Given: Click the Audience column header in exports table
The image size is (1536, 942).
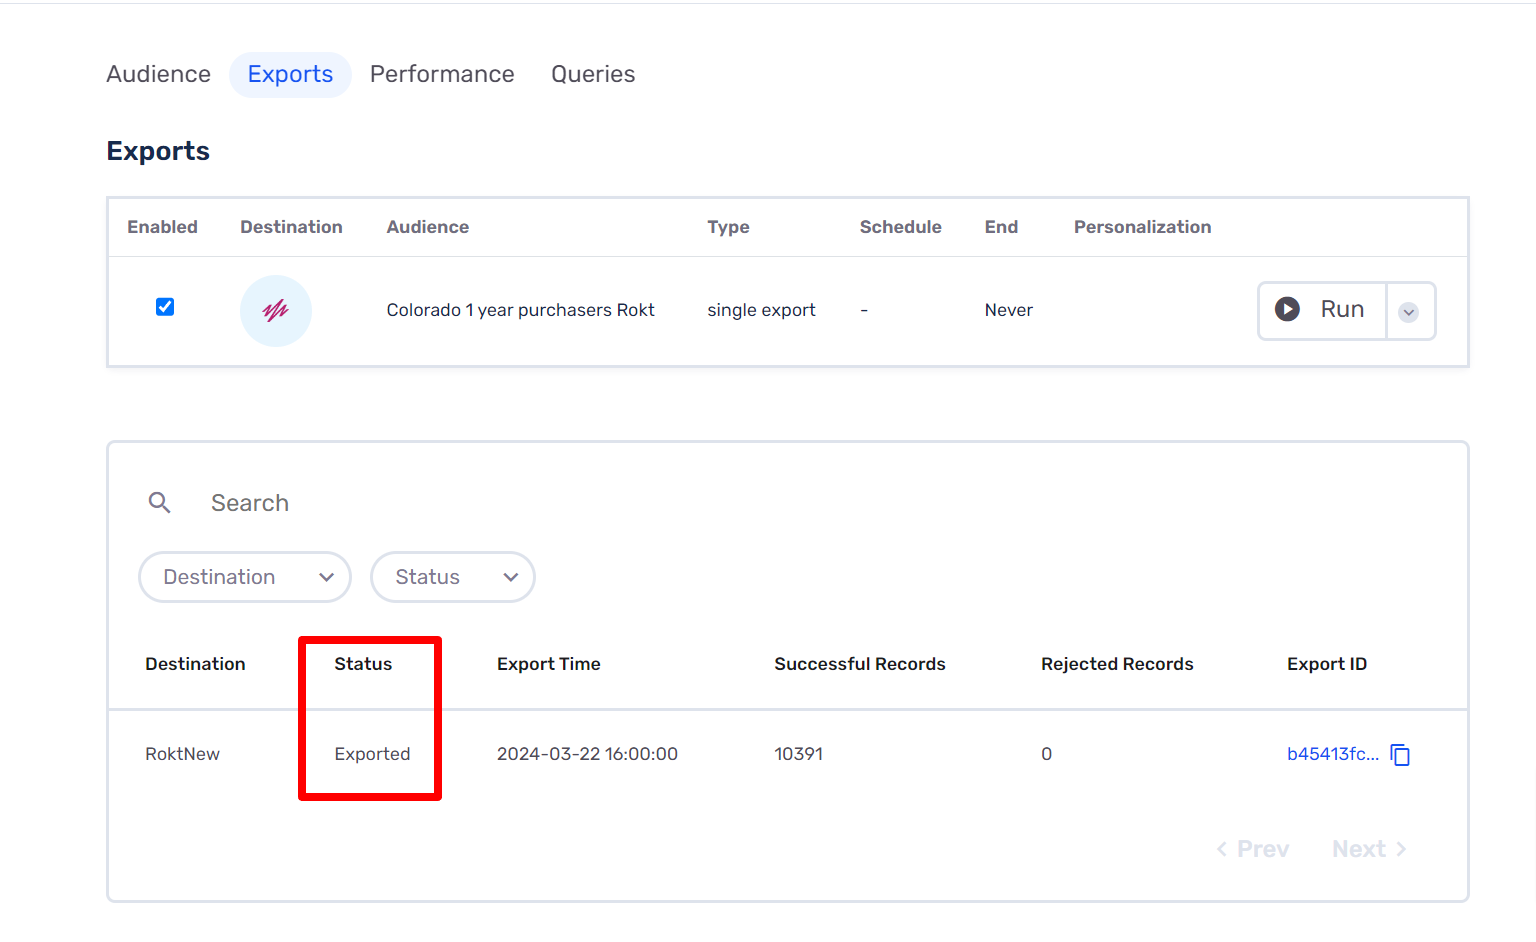Looking at the screenshot, I should tap(428, 227).
